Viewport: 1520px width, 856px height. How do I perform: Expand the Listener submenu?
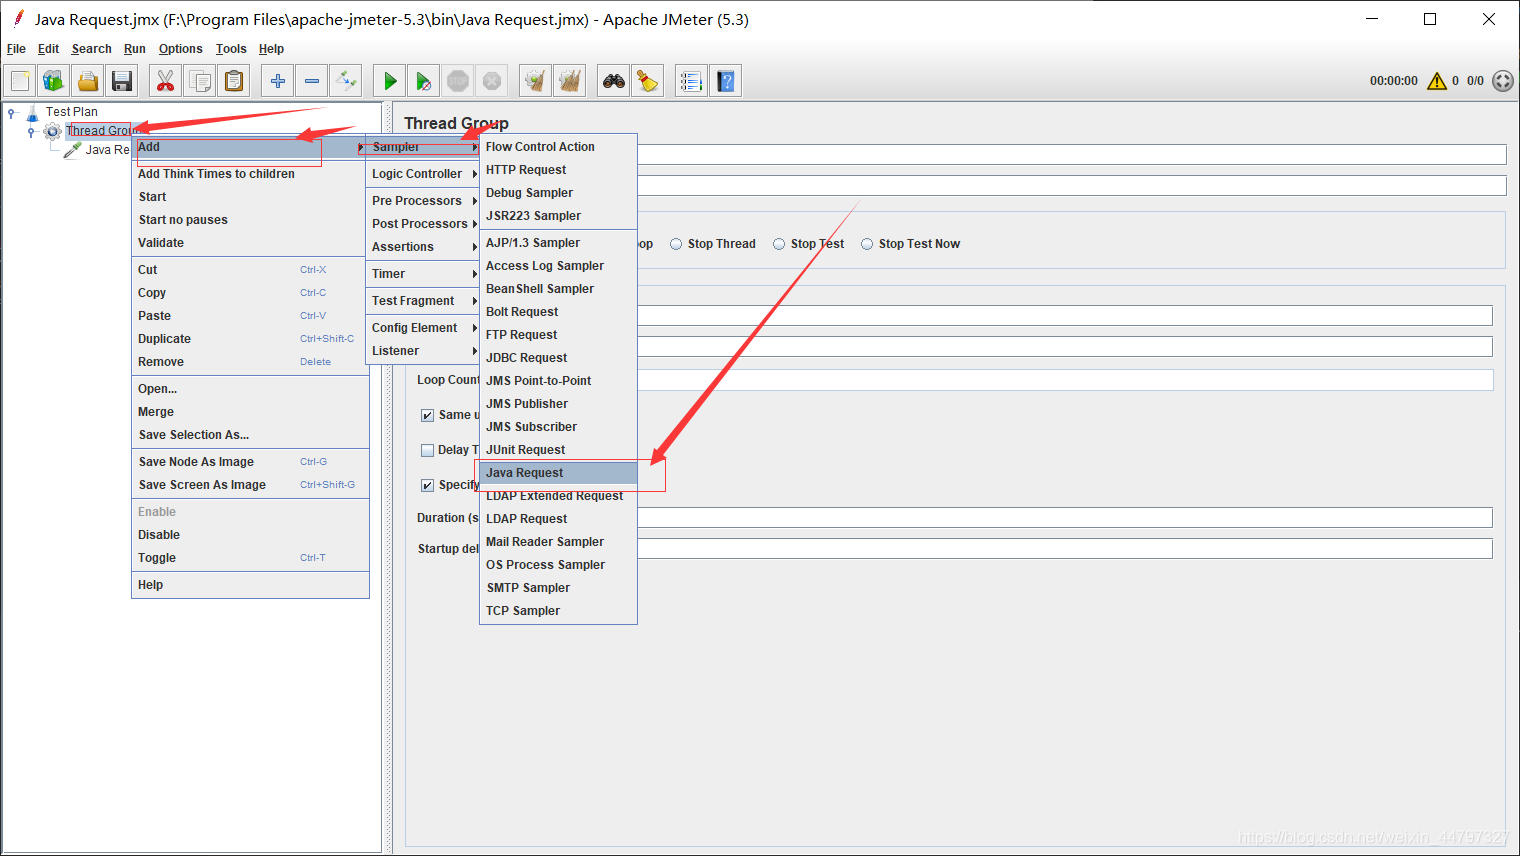(x=423, y=351)
